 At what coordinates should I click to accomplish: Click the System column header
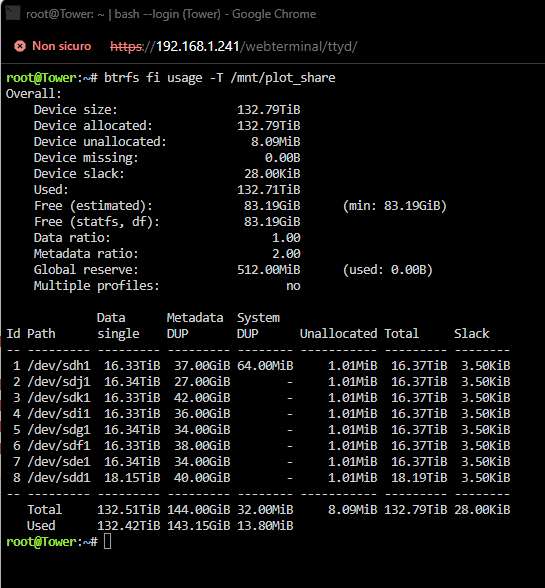(258, 318)
